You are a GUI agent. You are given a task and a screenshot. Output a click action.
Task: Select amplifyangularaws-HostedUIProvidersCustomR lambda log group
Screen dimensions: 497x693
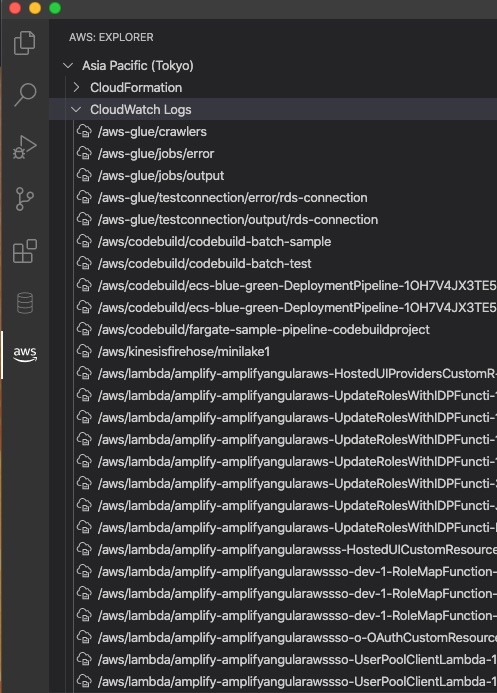[x=297, y=374]
